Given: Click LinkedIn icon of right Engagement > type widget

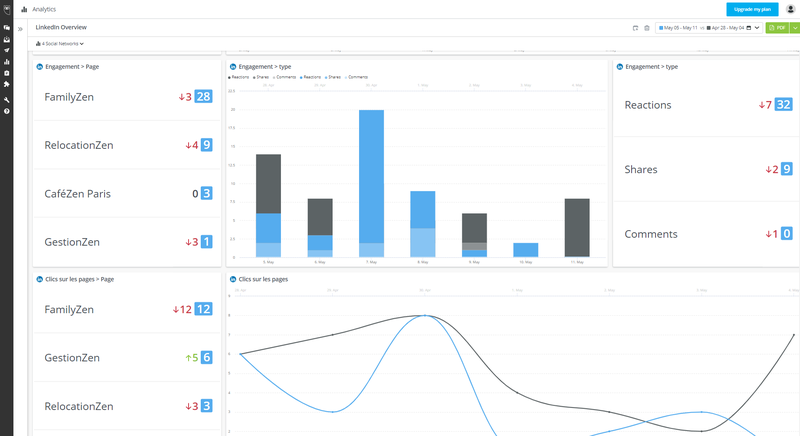Looking at the screenshot, I should (x=620, y=67).
